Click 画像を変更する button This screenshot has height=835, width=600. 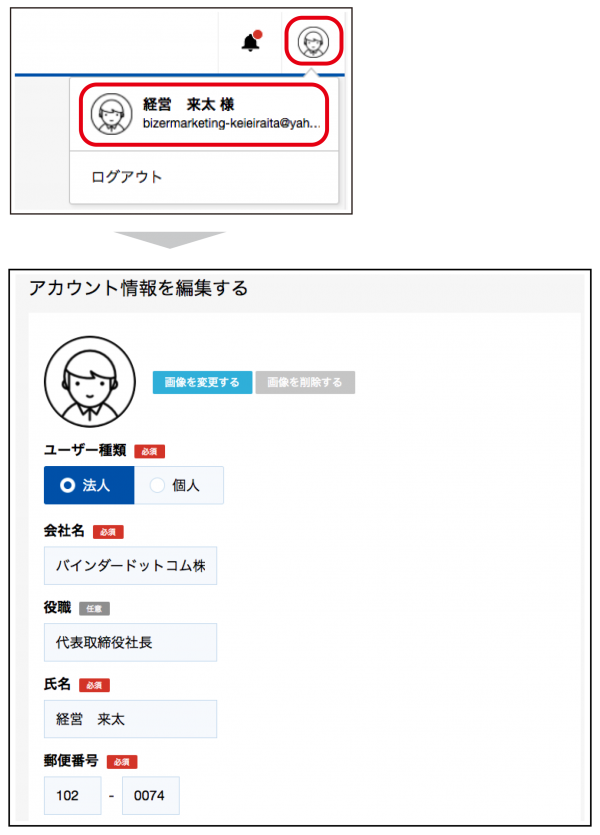point(202,382)
